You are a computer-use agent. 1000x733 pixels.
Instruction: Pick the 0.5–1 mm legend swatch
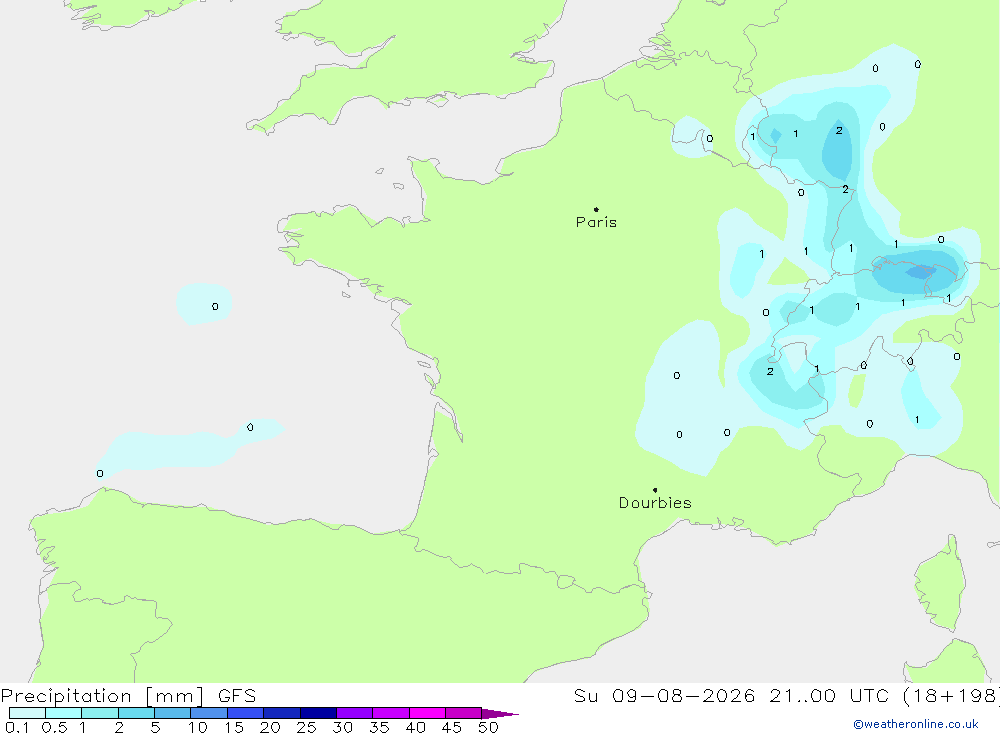coord(63,713)
